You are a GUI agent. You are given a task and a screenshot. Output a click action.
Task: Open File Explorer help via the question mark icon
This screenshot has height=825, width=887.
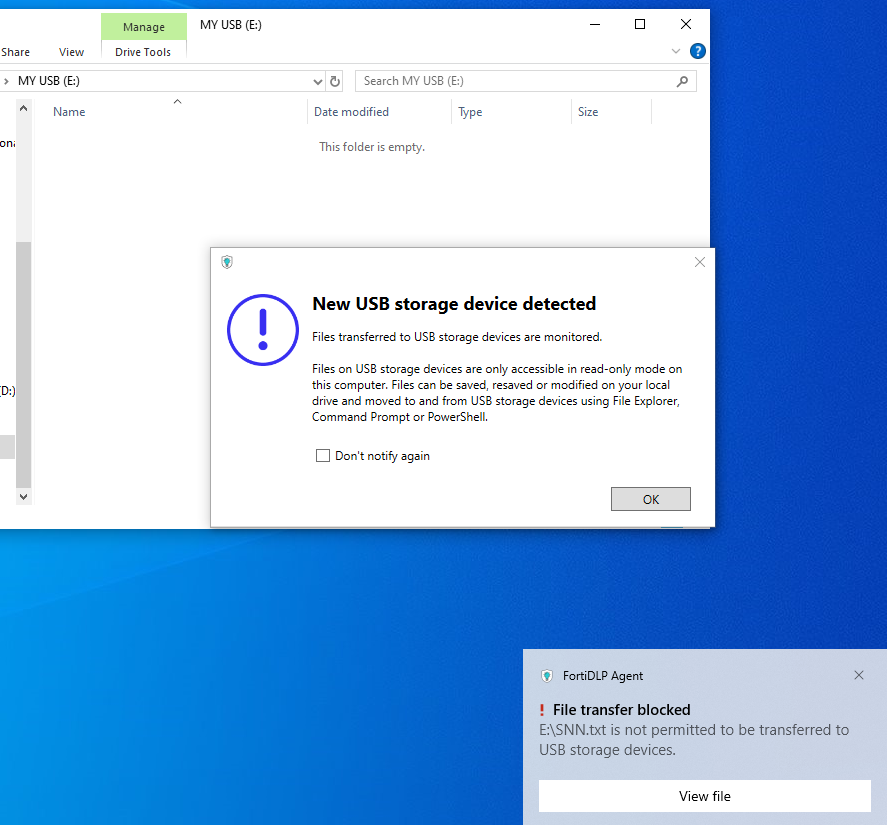[697, 51]
